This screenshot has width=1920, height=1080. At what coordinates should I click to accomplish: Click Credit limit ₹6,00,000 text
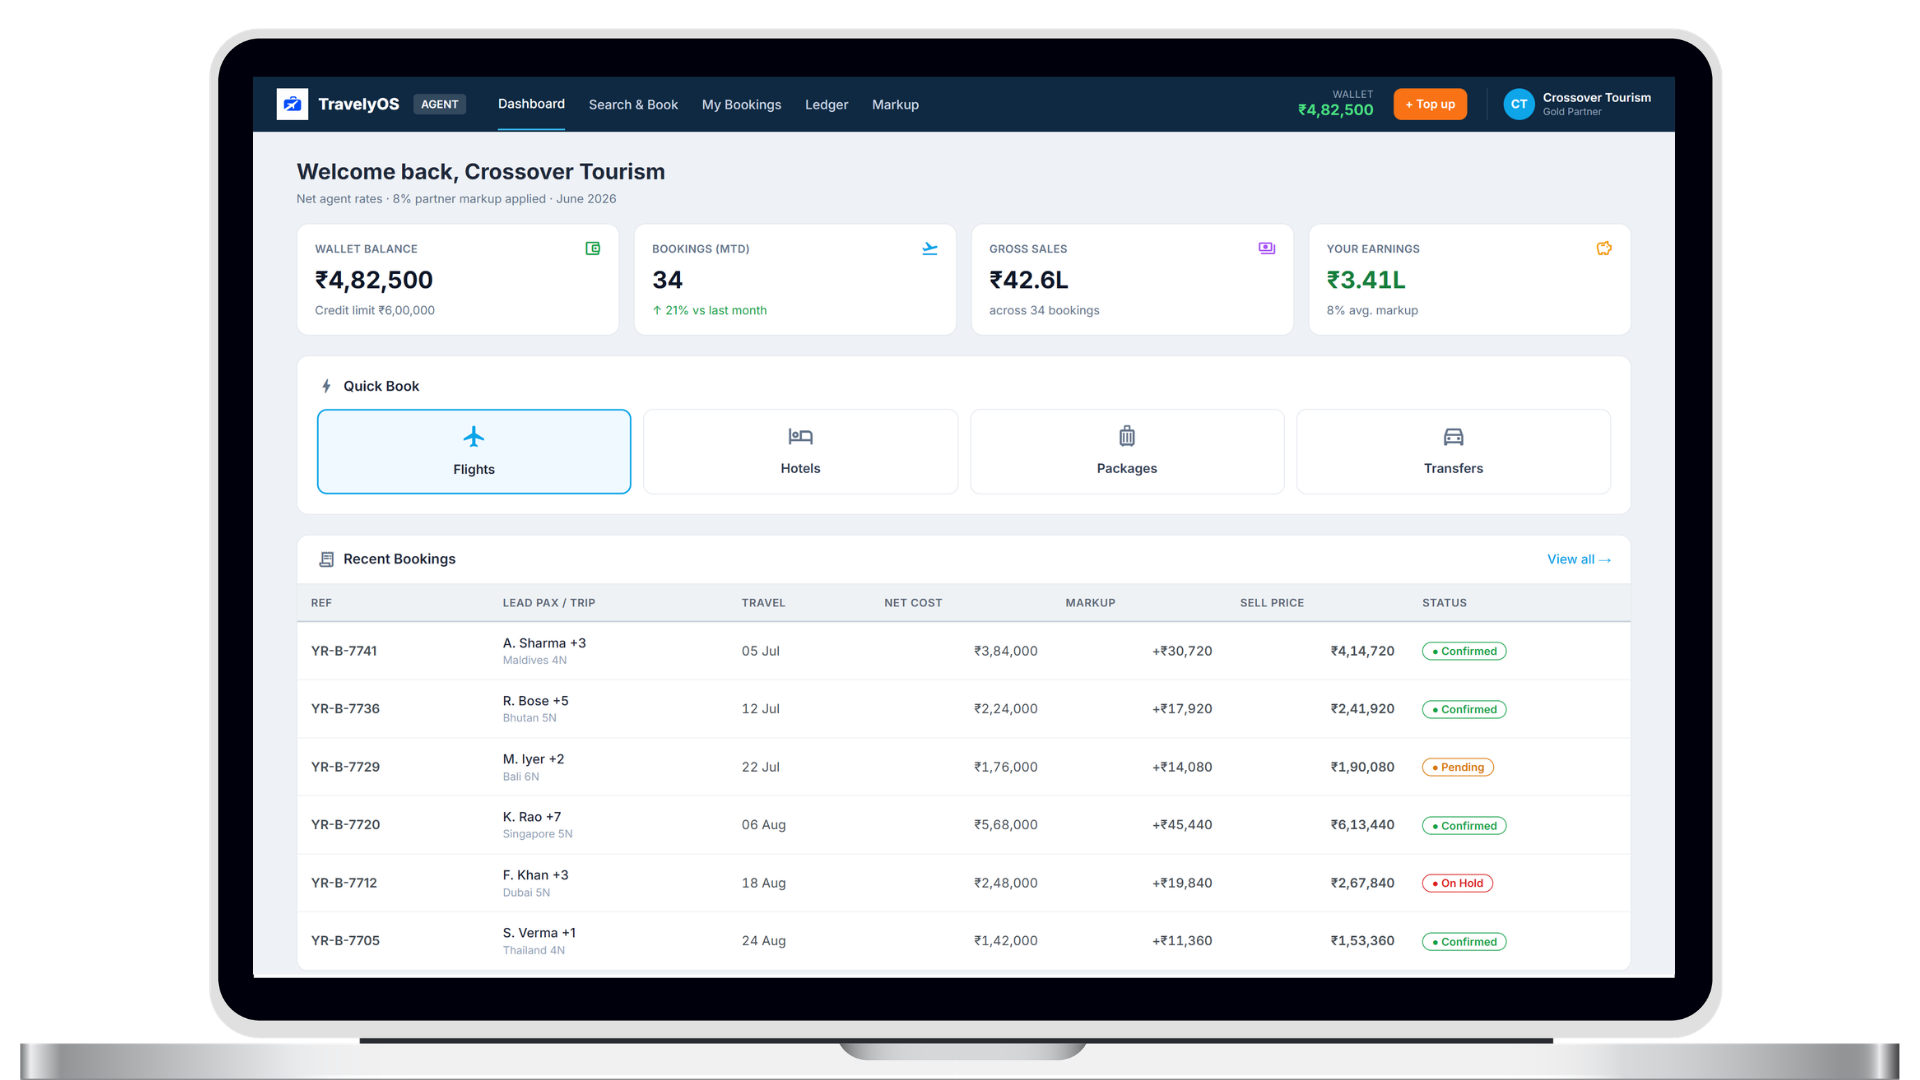pyautogui.click(x=375, y=310)
